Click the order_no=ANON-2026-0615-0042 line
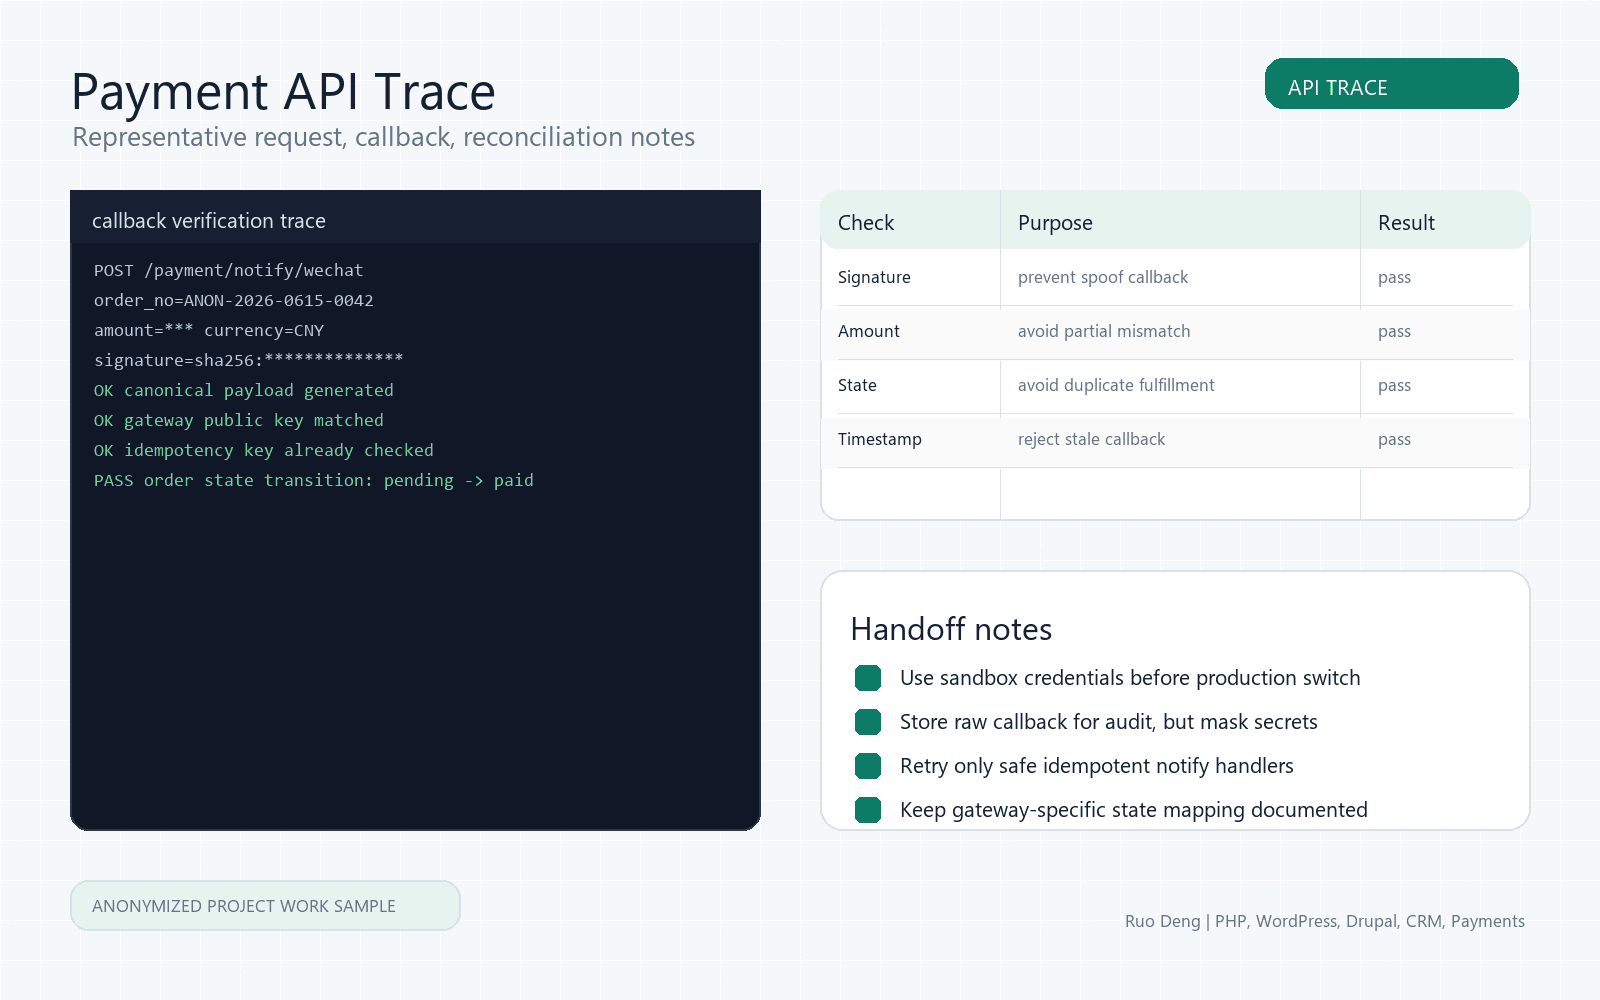The image size is (1600, 1000). coord(234,300)
